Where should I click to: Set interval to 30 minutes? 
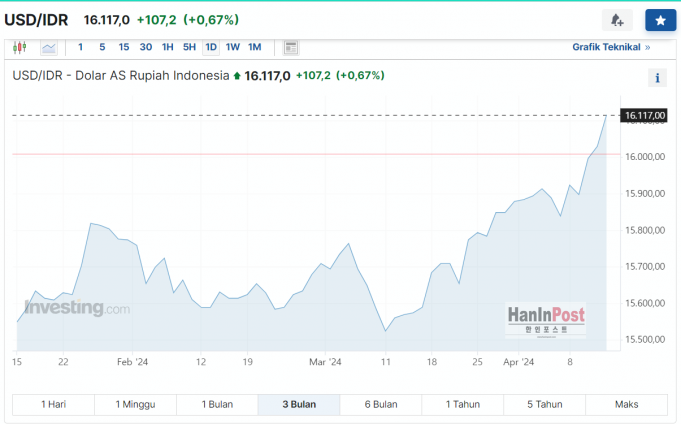pos(146,47)
